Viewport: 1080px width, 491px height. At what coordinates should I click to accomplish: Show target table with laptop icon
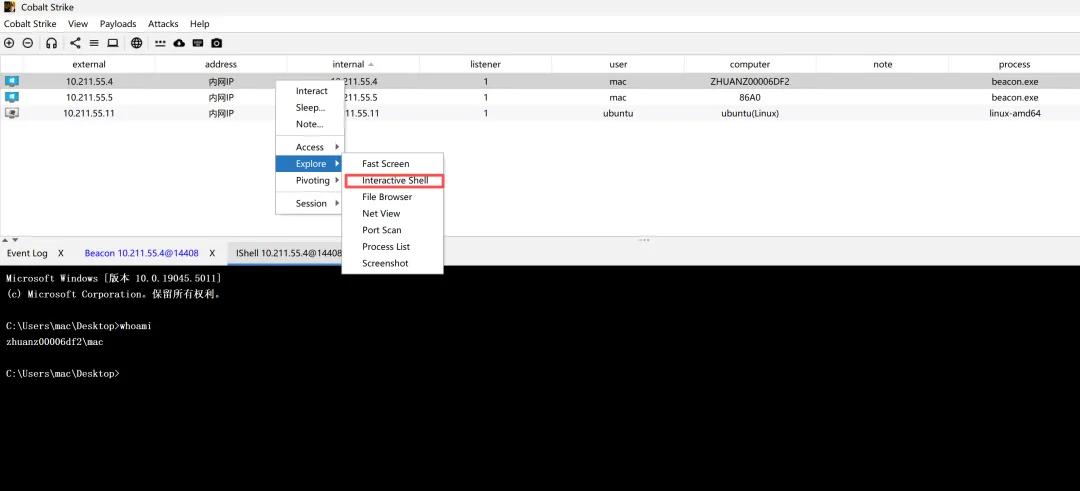click(113, 43)
